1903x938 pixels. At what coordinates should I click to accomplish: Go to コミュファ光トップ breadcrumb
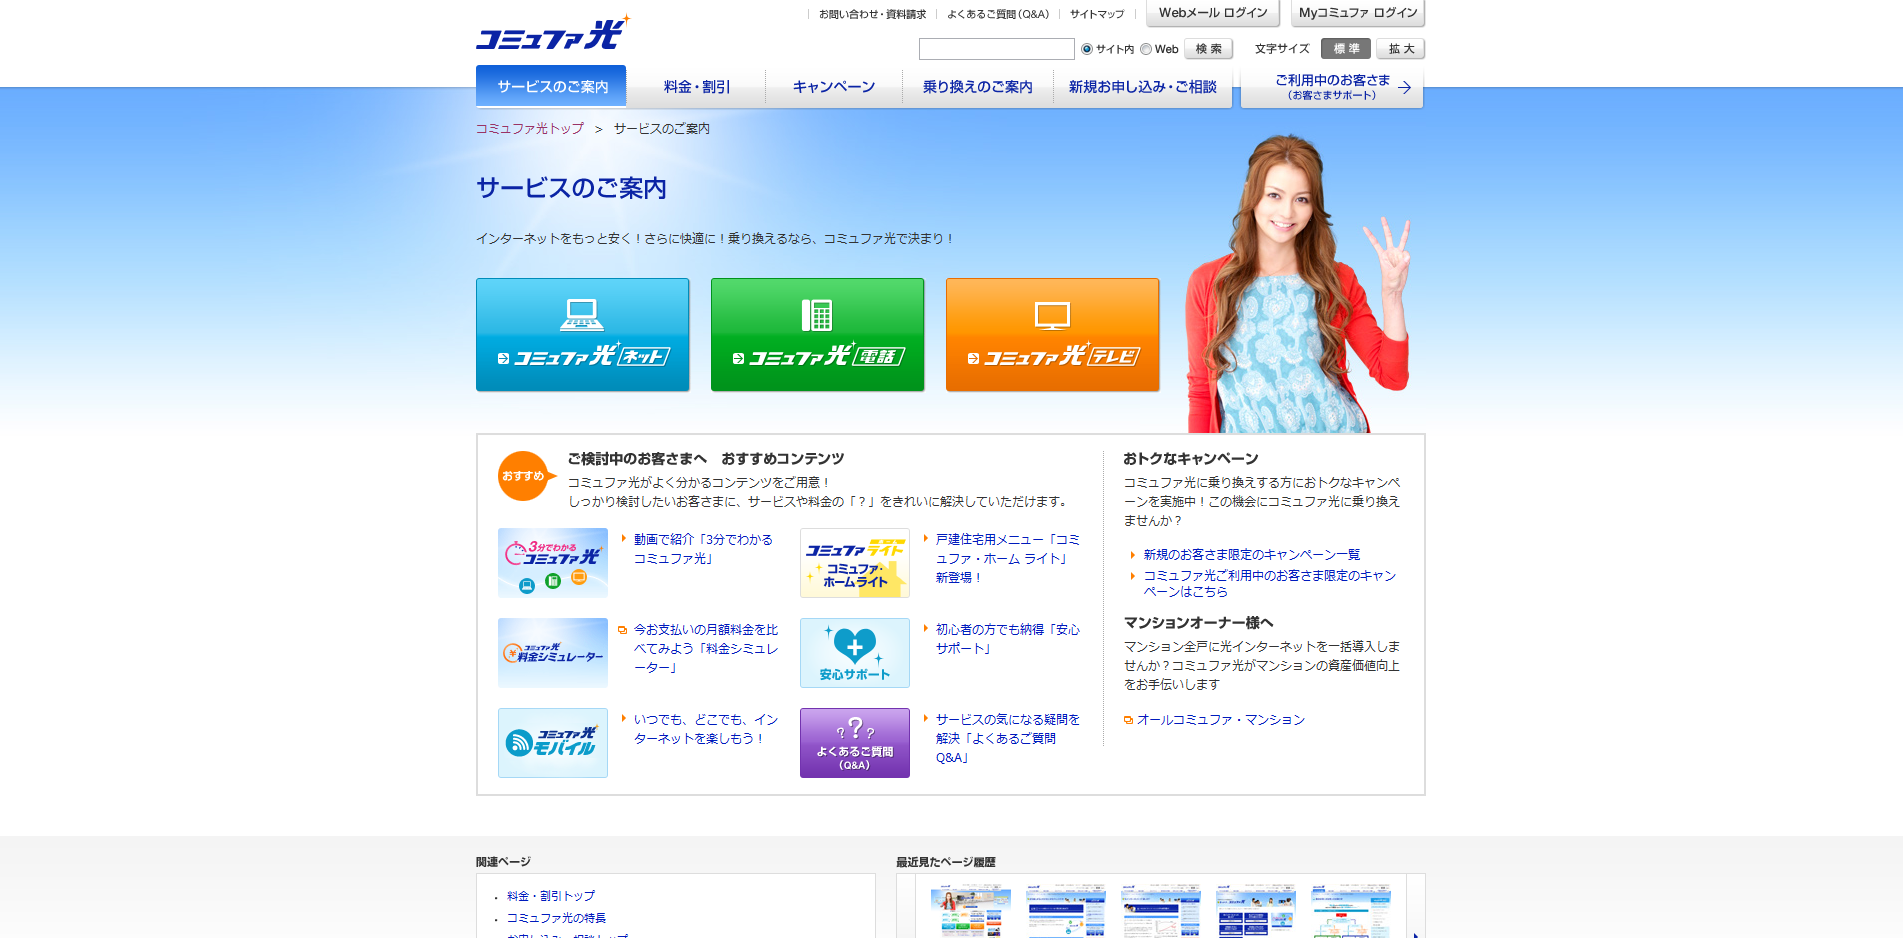[530, 129]
